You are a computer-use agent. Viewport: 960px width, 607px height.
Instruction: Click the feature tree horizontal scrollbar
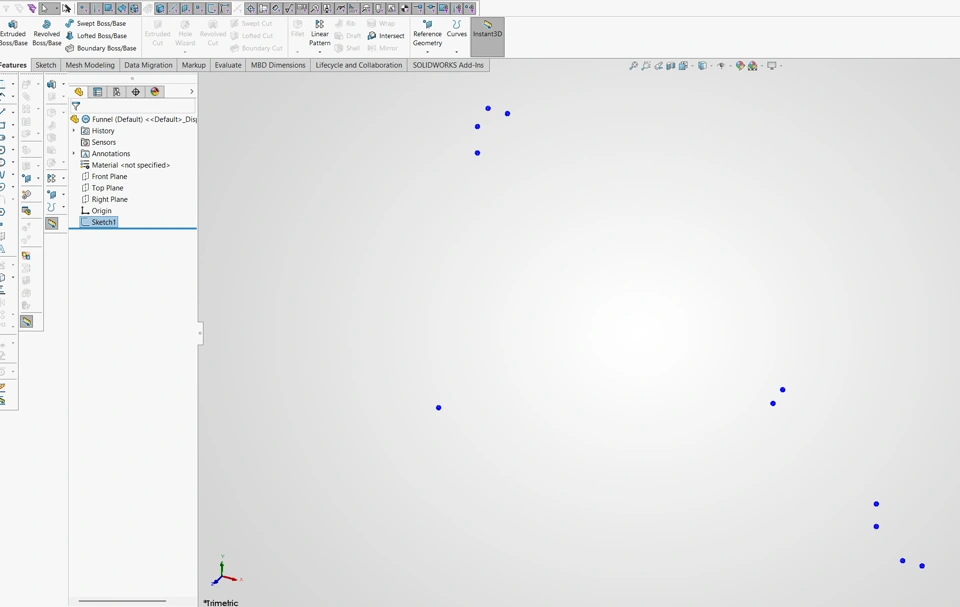click(x=122, y=601)
